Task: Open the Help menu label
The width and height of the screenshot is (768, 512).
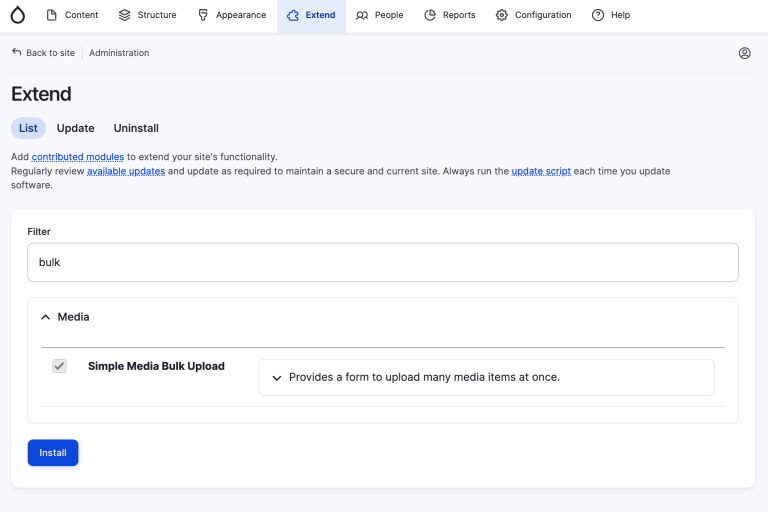Action: [620, 15]
